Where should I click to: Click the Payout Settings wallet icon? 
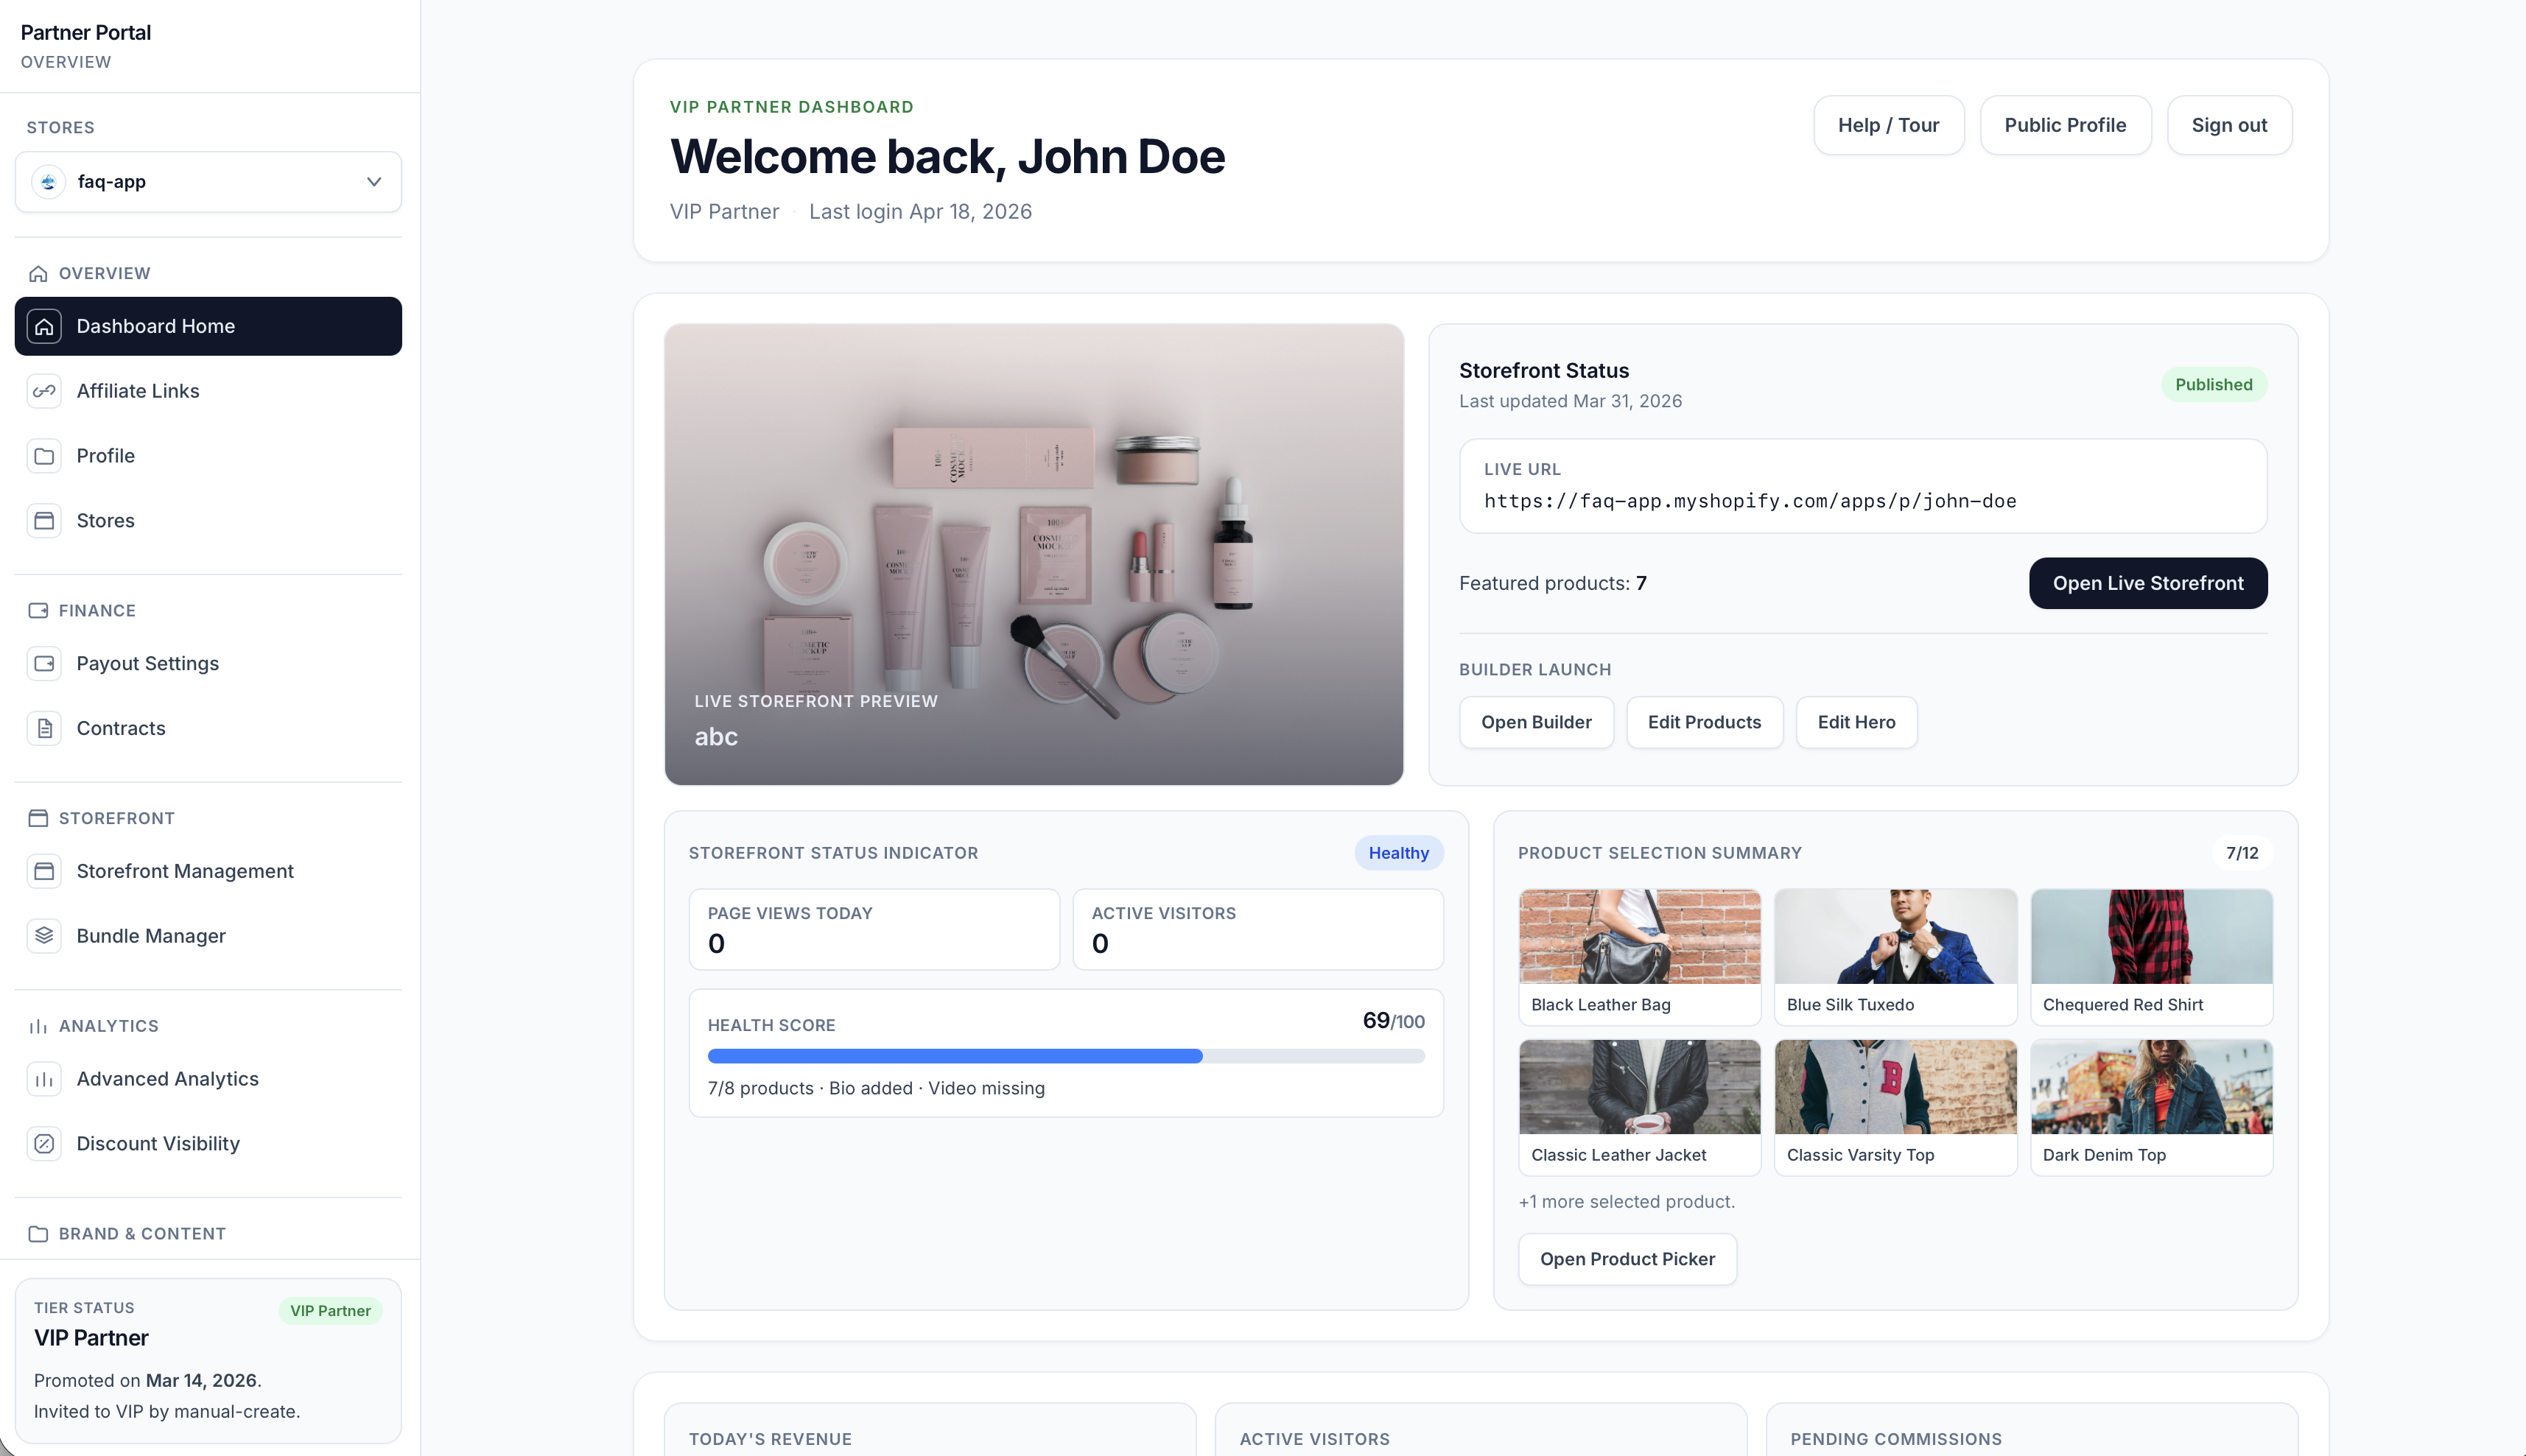pyautogui.click(x=44, y=664)
